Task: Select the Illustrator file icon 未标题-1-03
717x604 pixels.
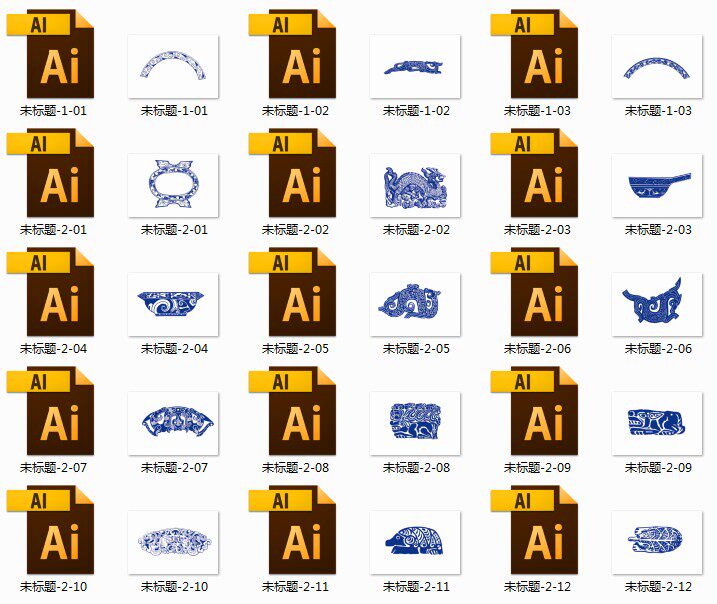Action: [534, 54]
